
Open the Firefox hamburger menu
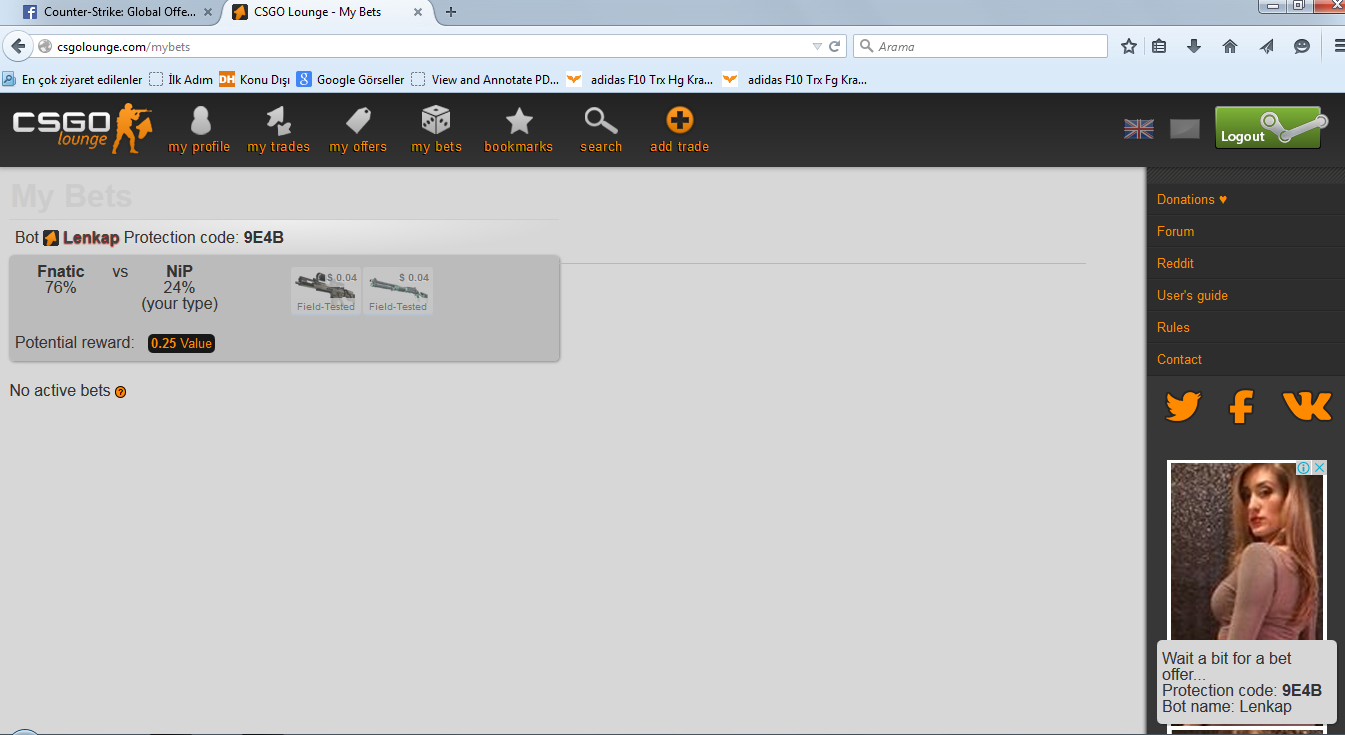(x=1339, y=46)
